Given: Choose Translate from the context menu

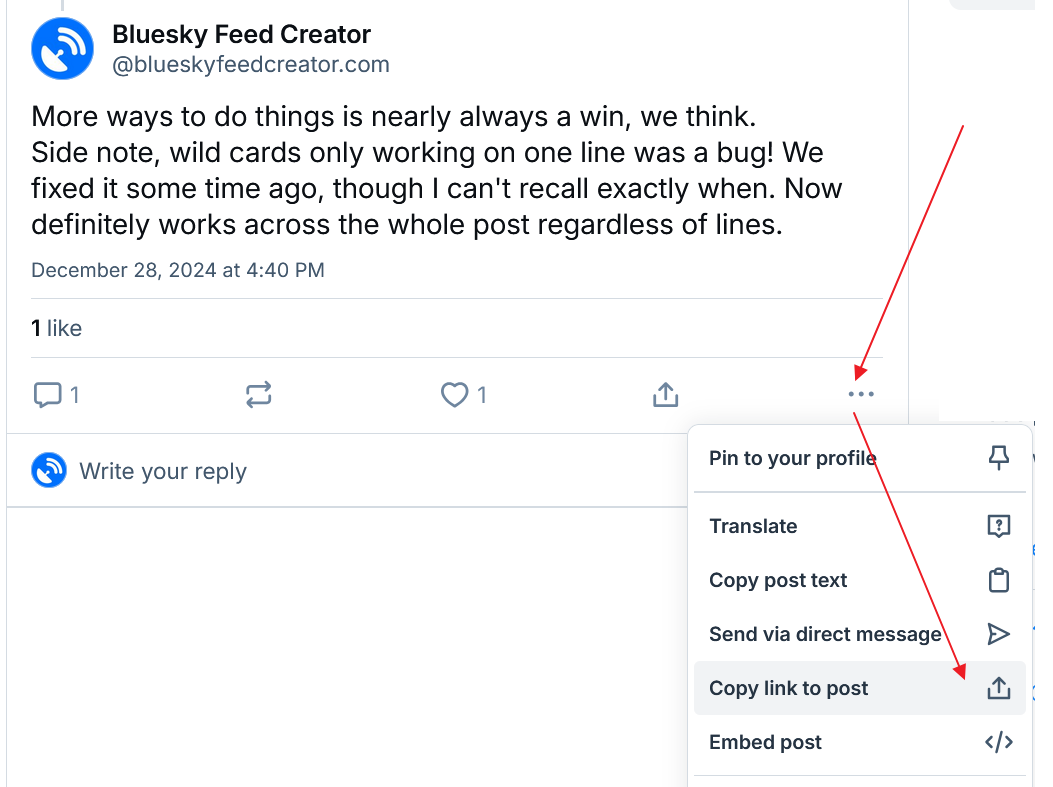Looking at the screenshot, I should click(753, 526).
